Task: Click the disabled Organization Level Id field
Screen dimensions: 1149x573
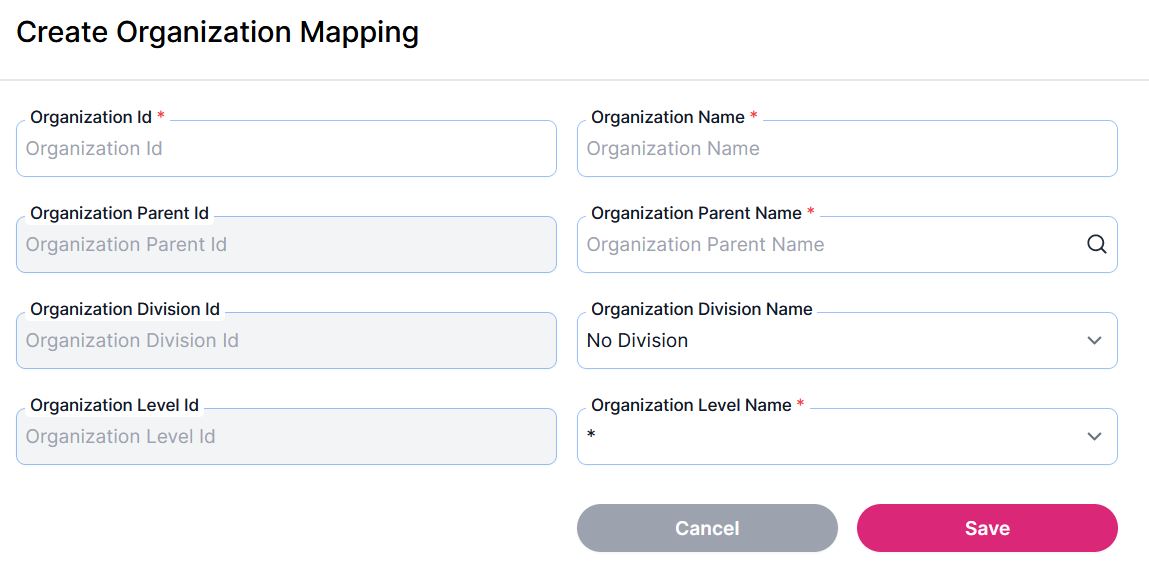Action: (x=286, y=437)
